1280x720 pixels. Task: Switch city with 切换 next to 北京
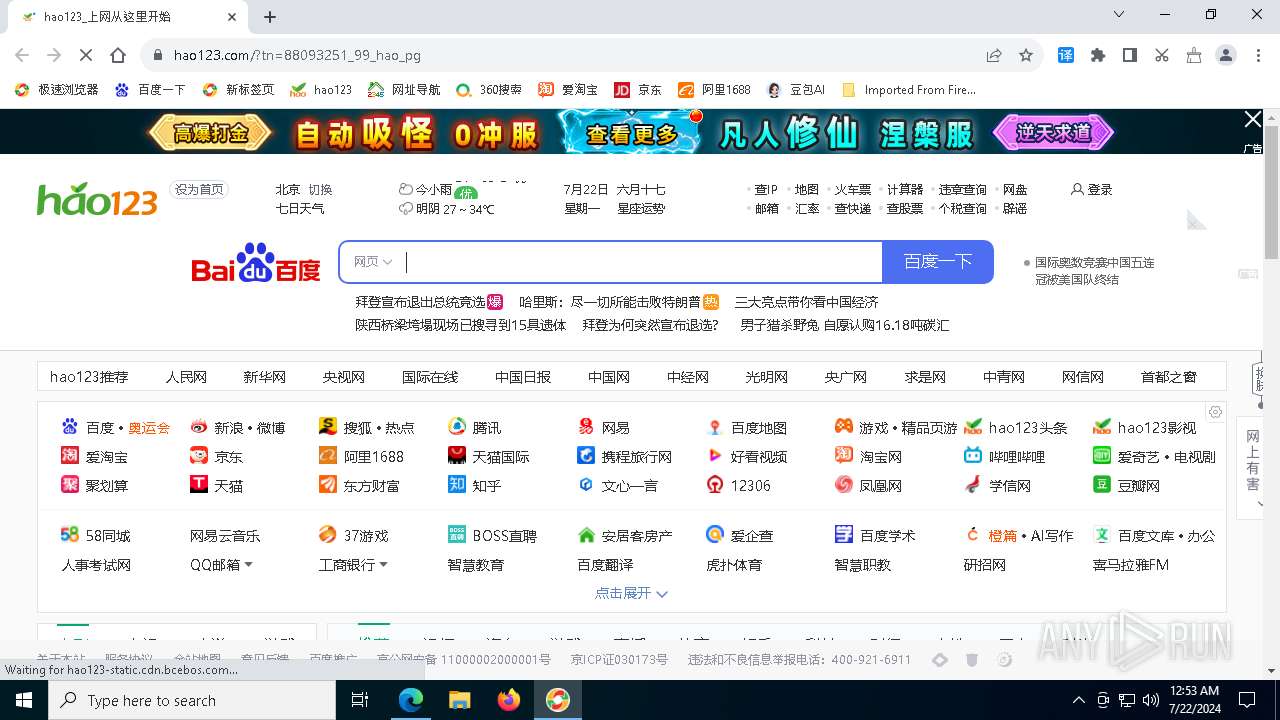click(320, 189)
